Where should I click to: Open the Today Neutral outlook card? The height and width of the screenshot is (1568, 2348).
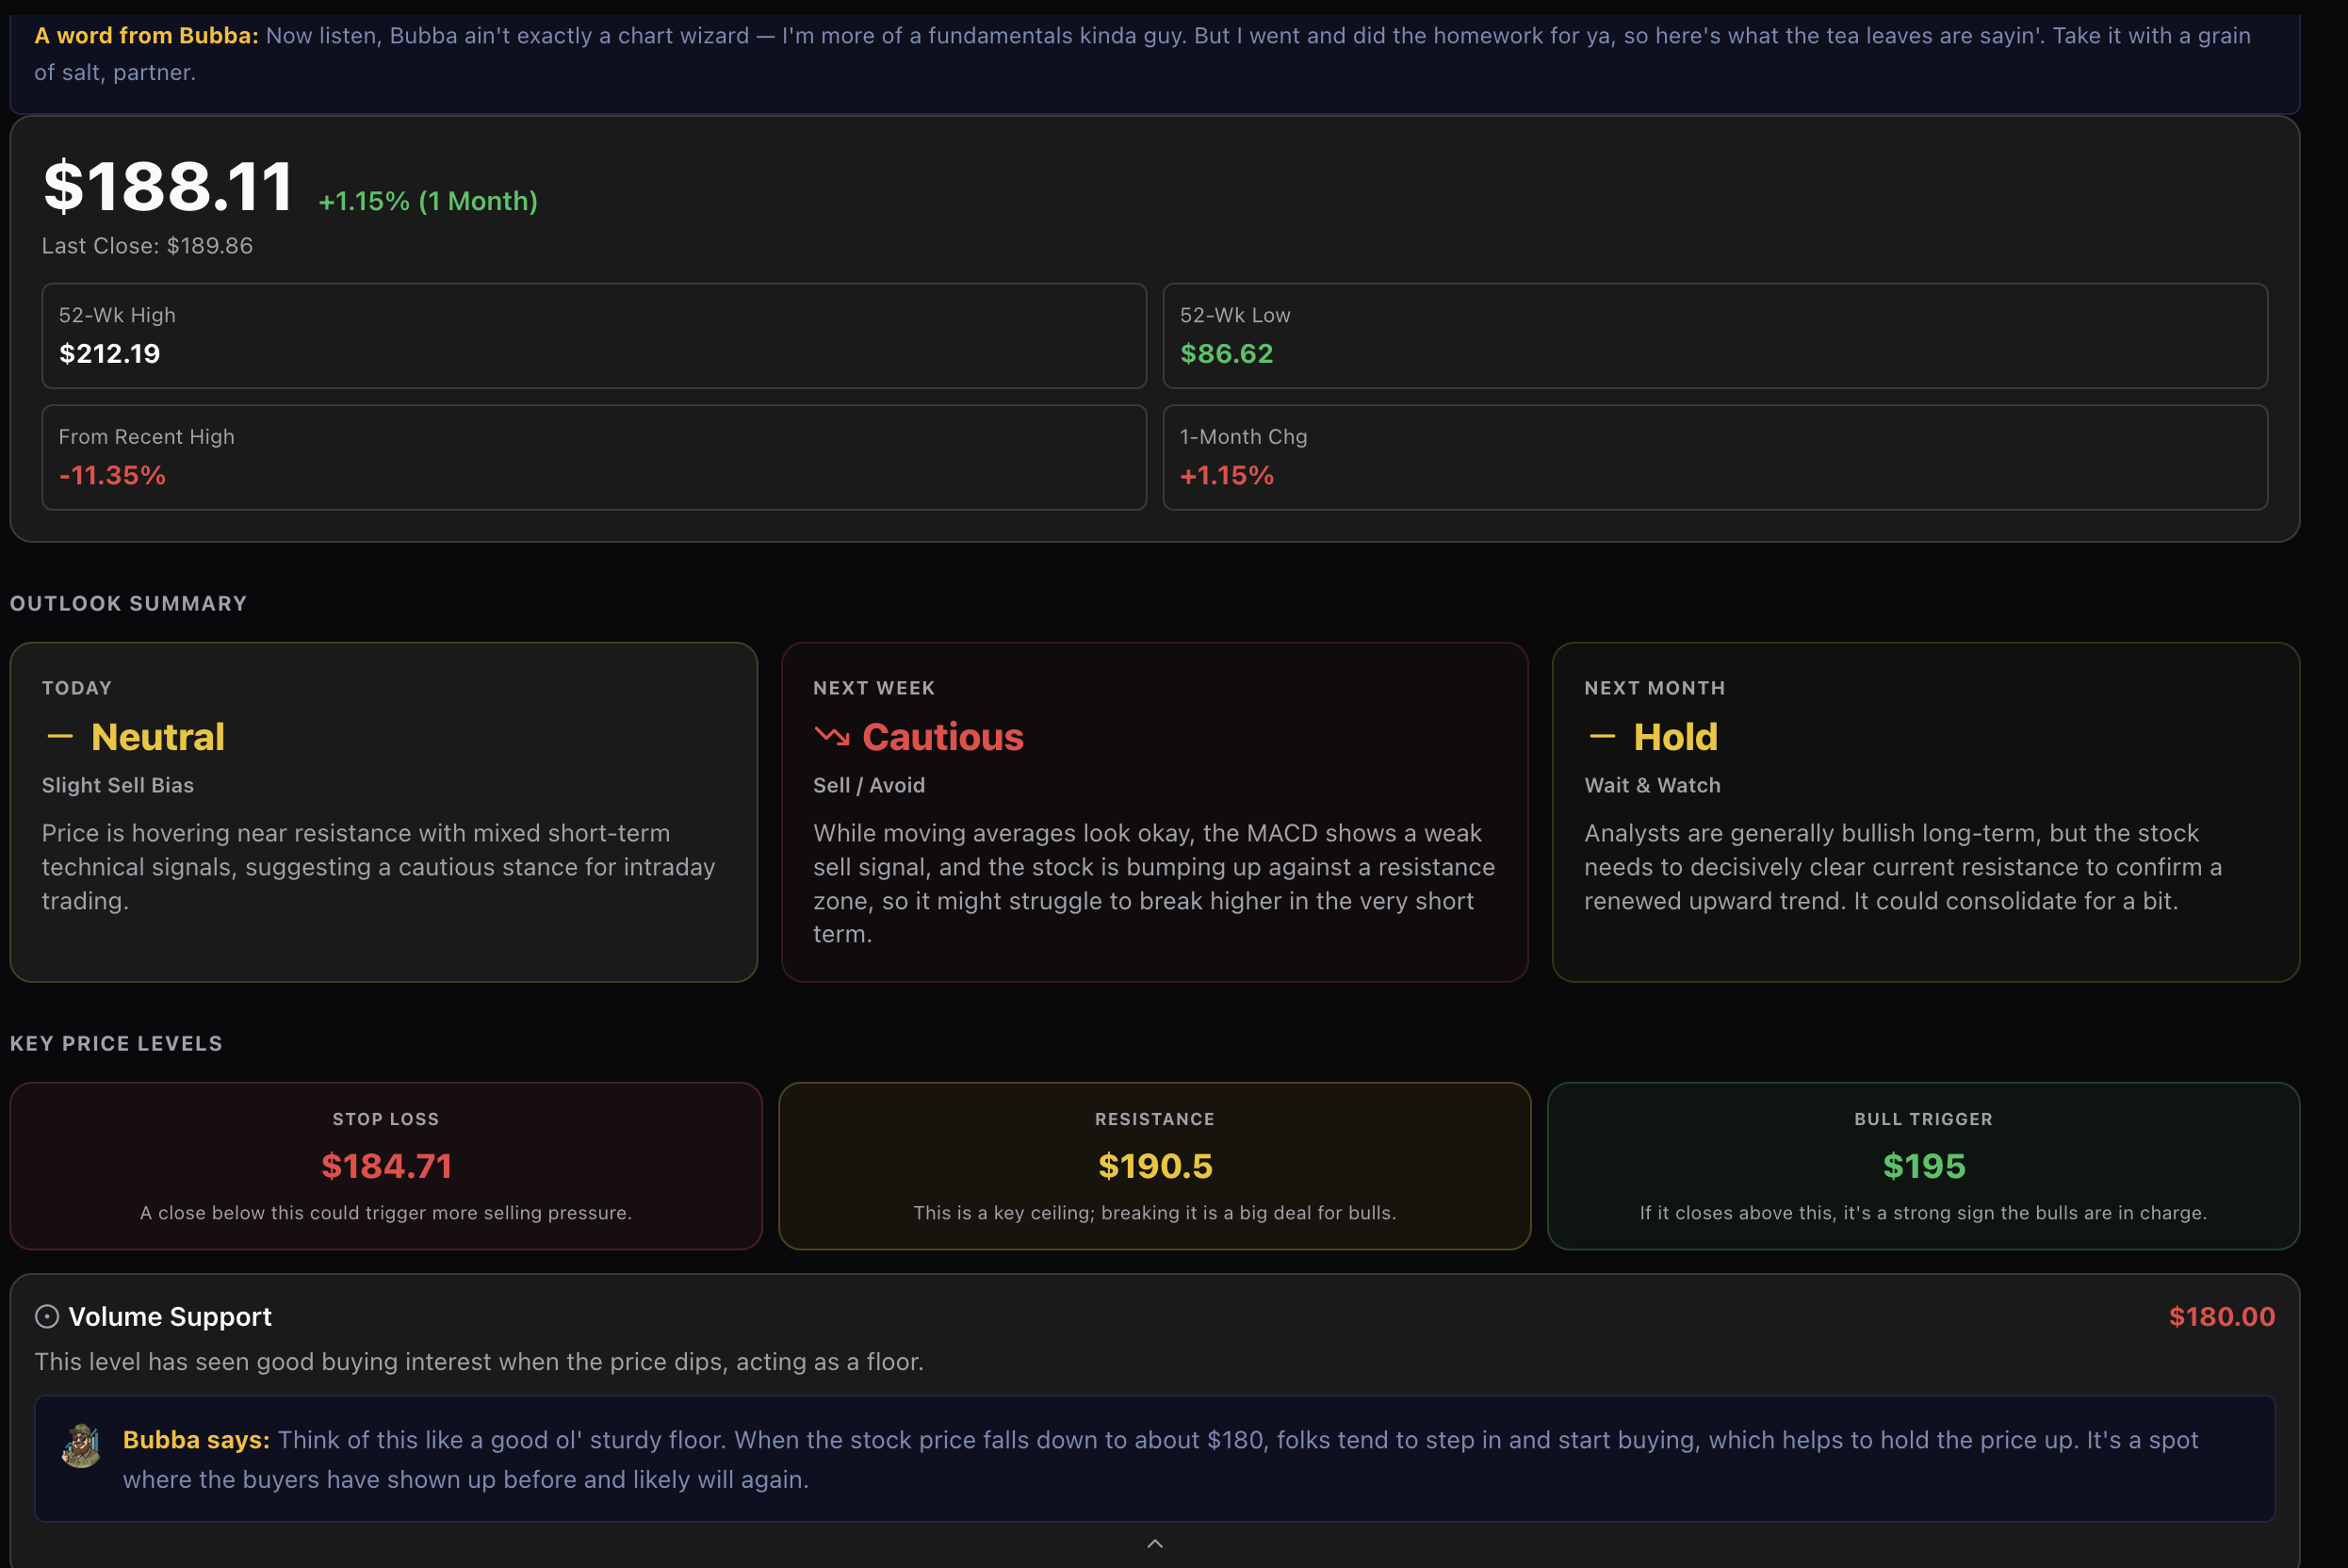(x=384, y=811)
